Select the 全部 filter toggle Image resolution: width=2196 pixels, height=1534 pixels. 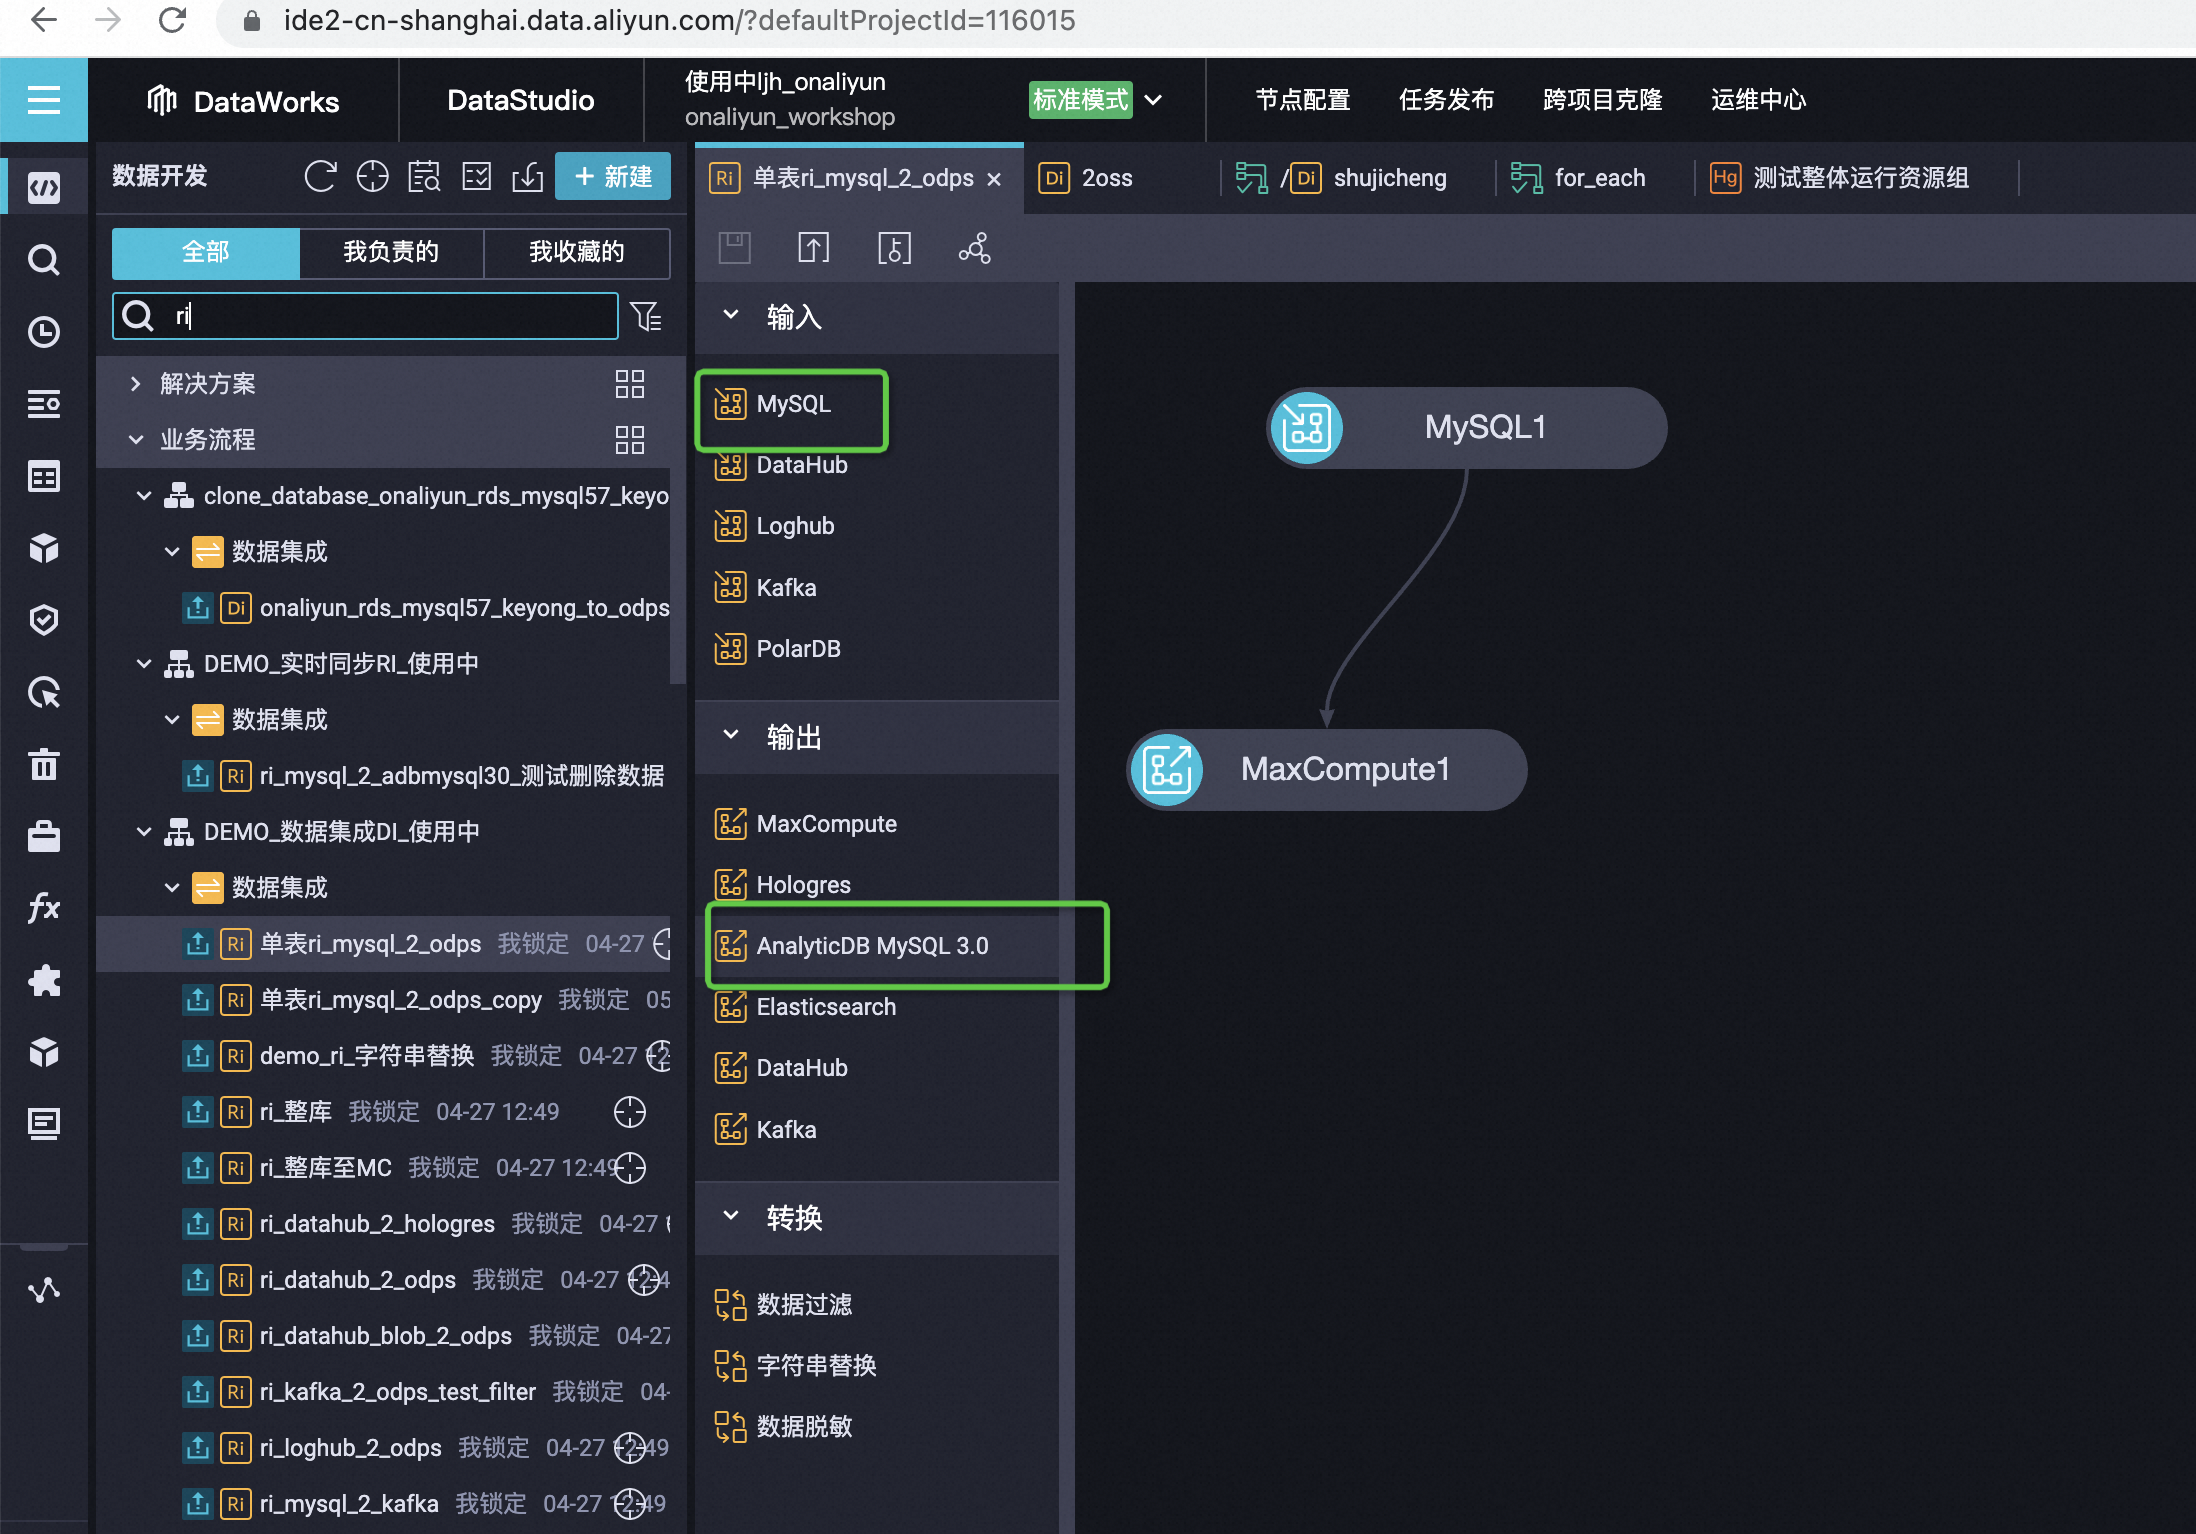pos(205,252)
